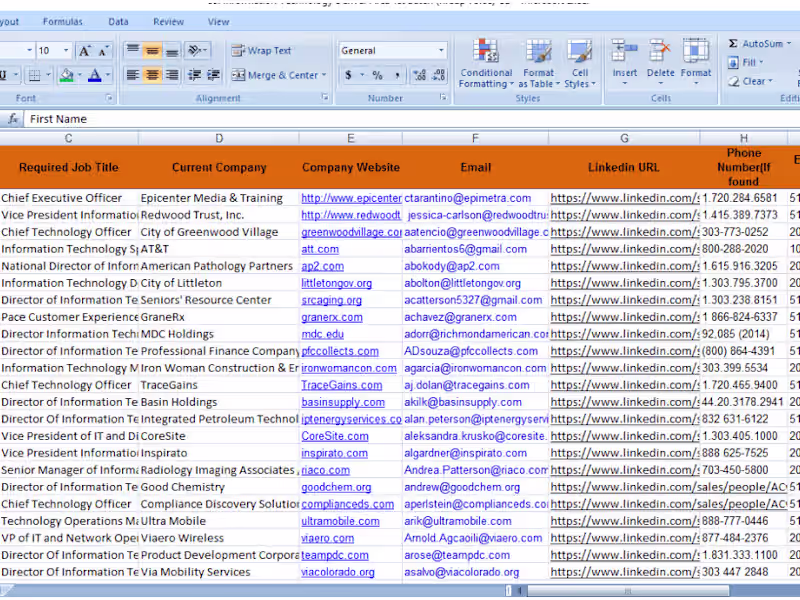
Task: Click the Align Text Left icon
Action: coord(132,75)
